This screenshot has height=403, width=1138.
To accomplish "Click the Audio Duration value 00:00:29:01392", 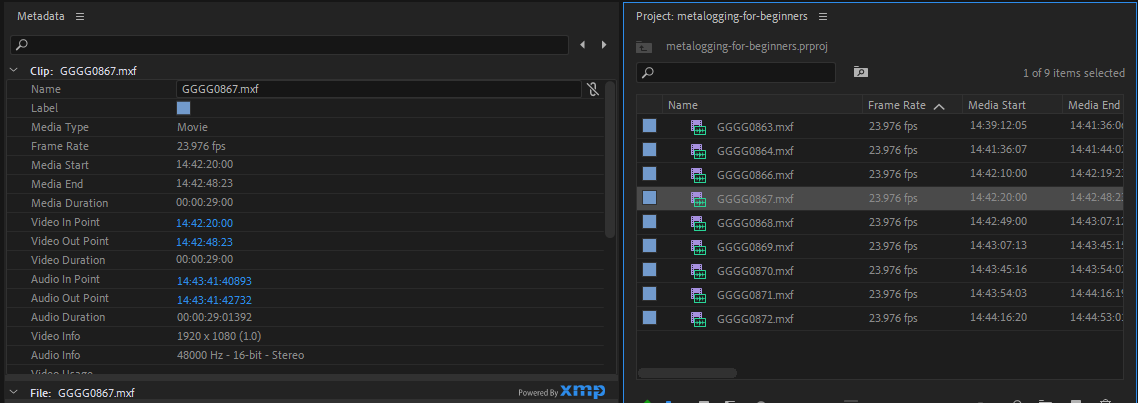I will pyautogui.click(x=214, y=317).
